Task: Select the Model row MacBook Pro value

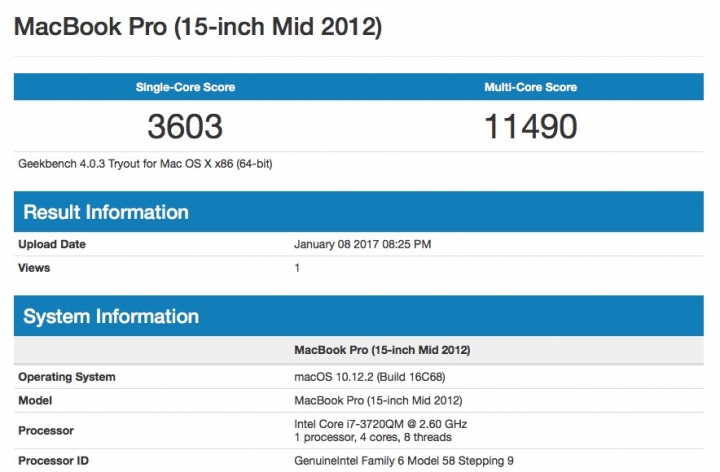Action: 378,400
